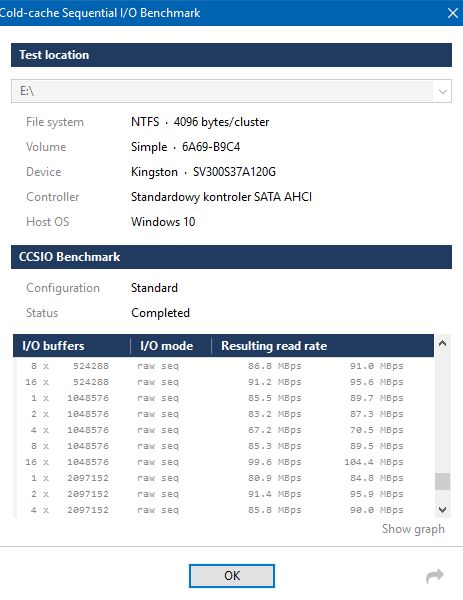Click the CCSIO Benchmark section header
Viewport: 463px width, 600px height.
point(231,257)
